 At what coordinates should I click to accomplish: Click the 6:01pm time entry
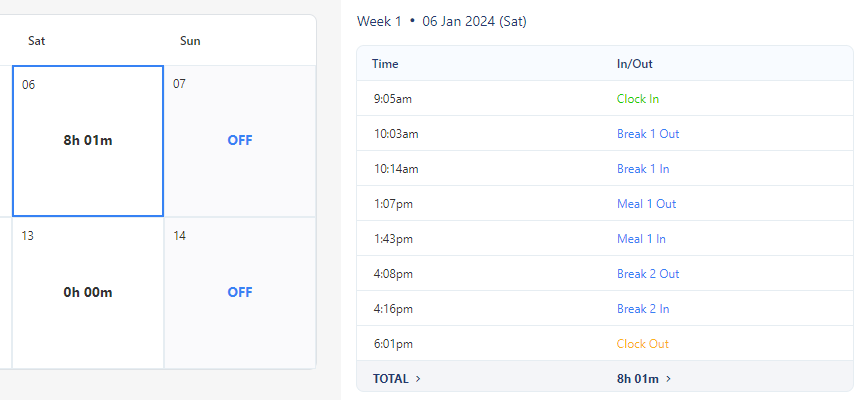pos(391,344)
